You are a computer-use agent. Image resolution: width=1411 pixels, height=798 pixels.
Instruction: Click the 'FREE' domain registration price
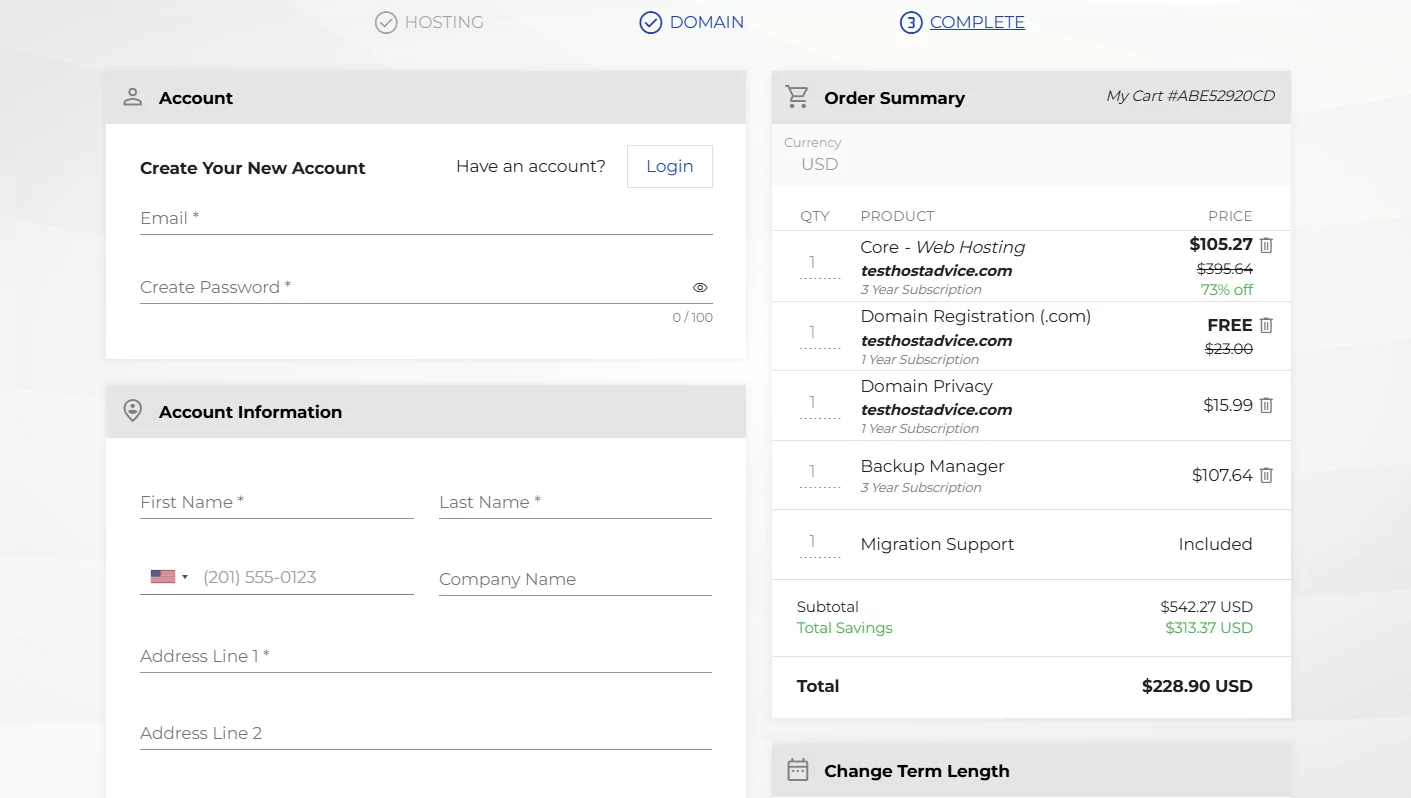pos(1230,325)
